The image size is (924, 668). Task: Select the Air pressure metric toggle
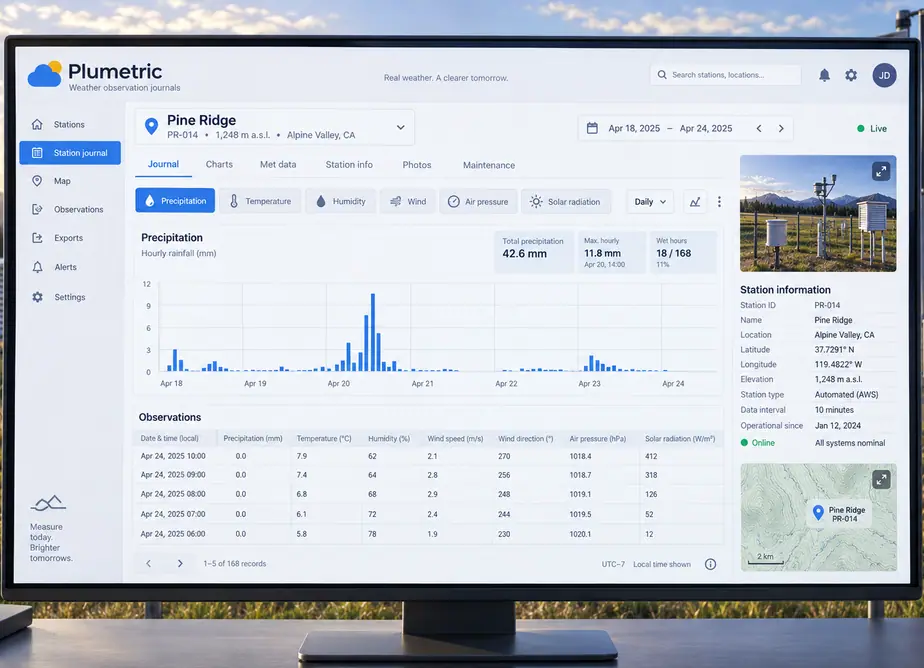tap(478, 201)
